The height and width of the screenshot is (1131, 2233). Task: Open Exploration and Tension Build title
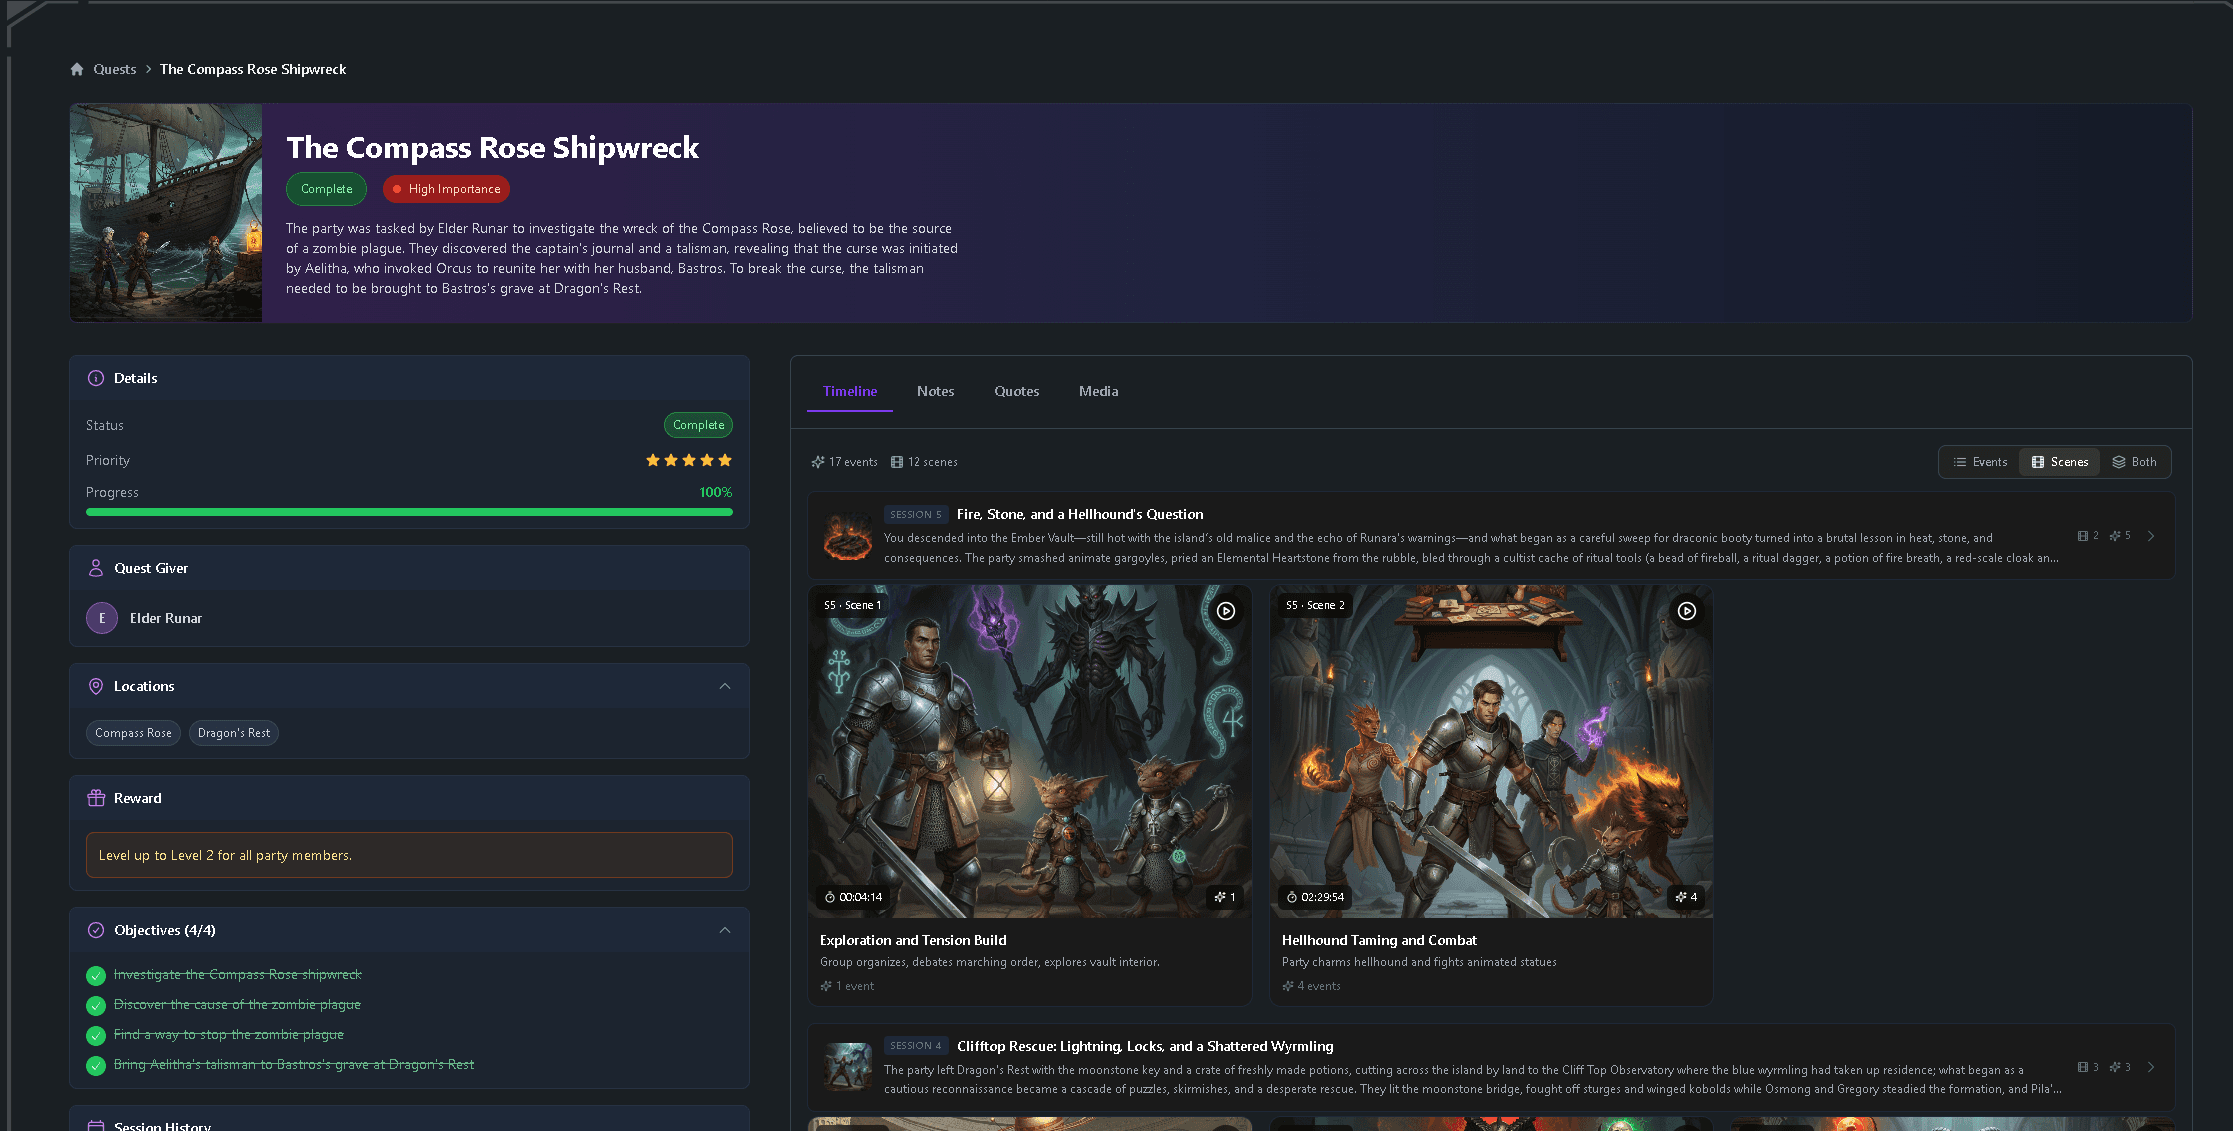click(913, 940)
